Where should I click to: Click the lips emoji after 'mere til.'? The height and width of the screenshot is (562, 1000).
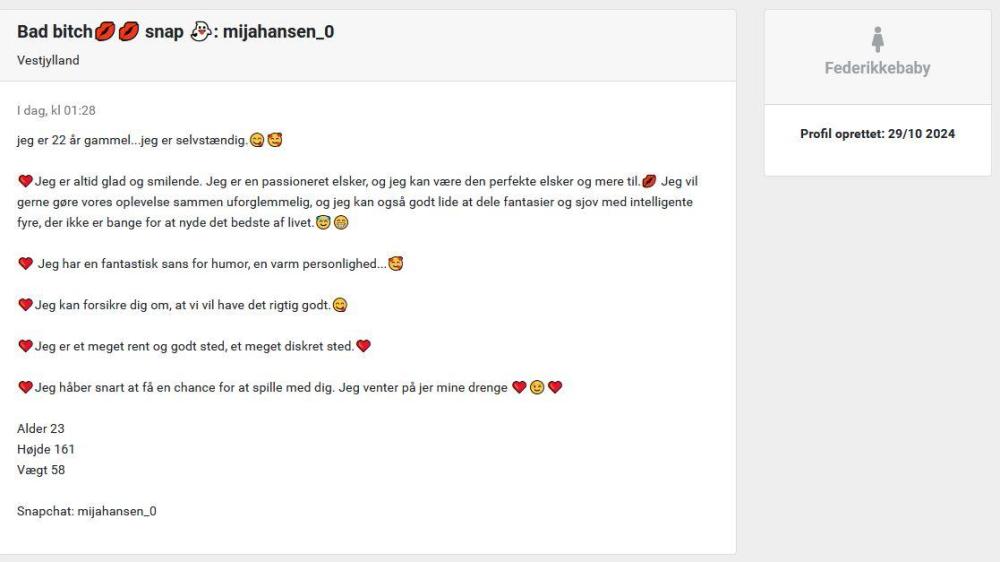pyautogui.click(x=649, y=181)
